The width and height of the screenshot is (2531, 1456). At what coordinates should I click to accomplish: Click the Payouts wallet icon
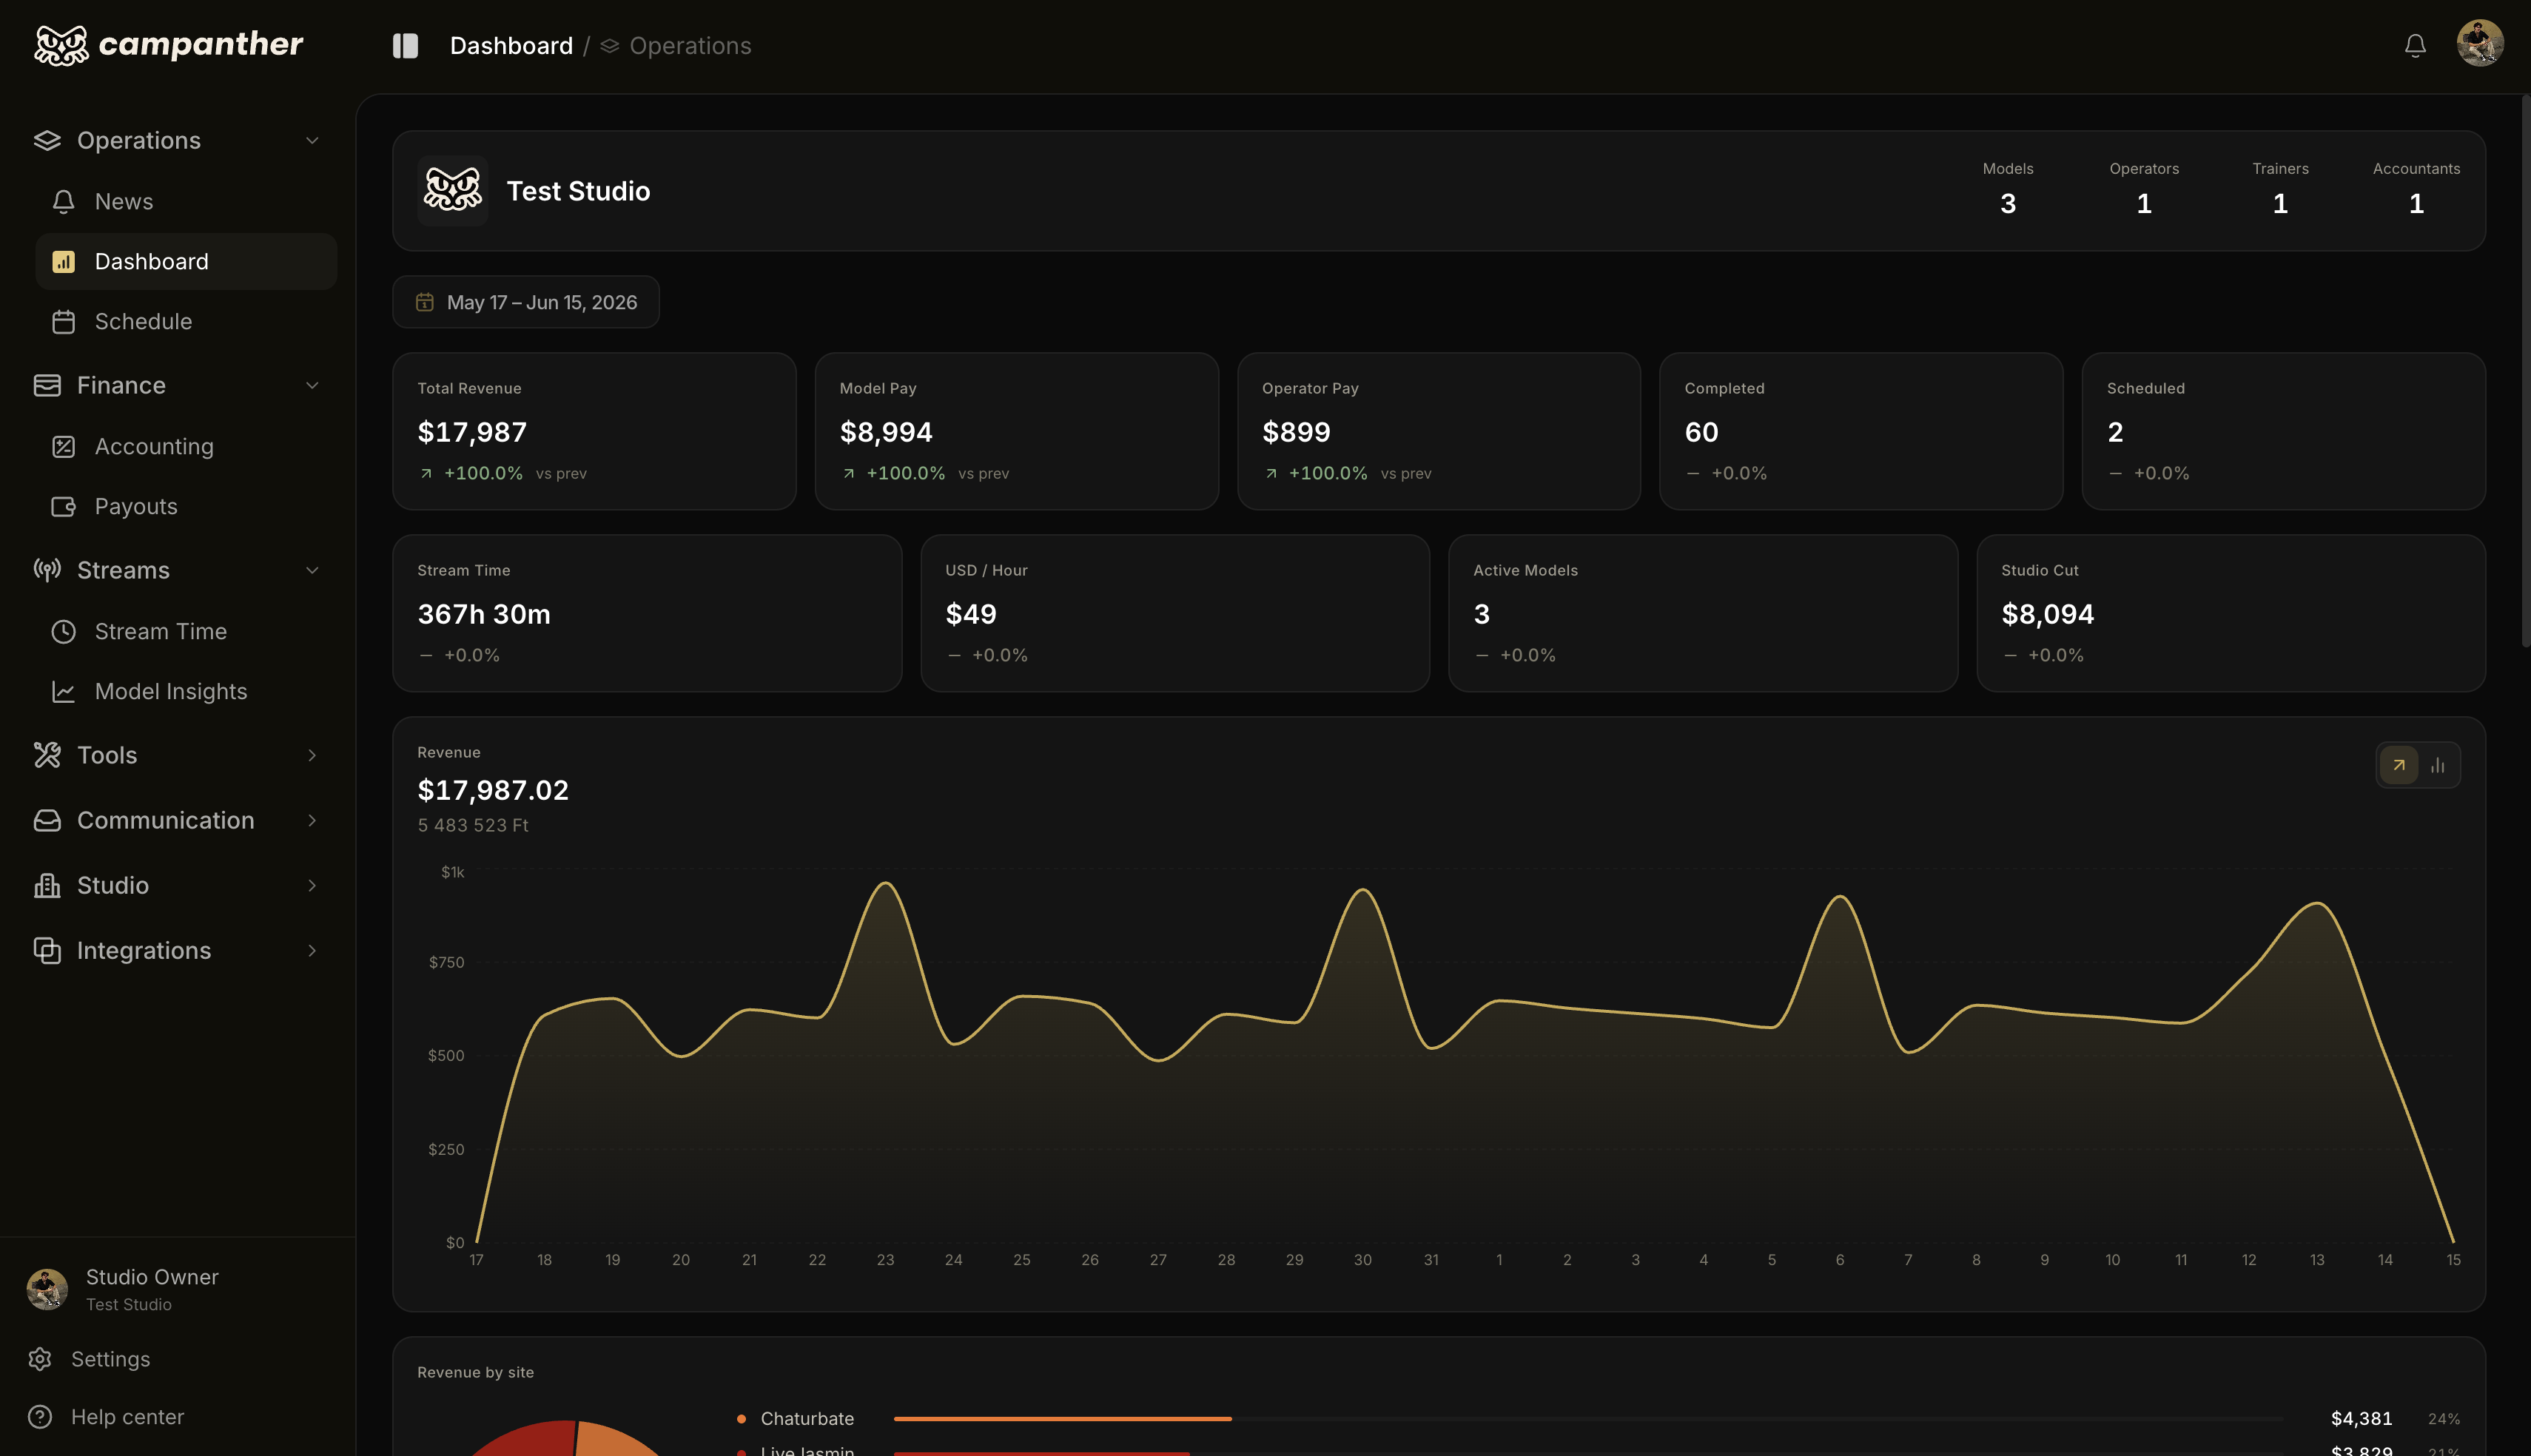64,507
